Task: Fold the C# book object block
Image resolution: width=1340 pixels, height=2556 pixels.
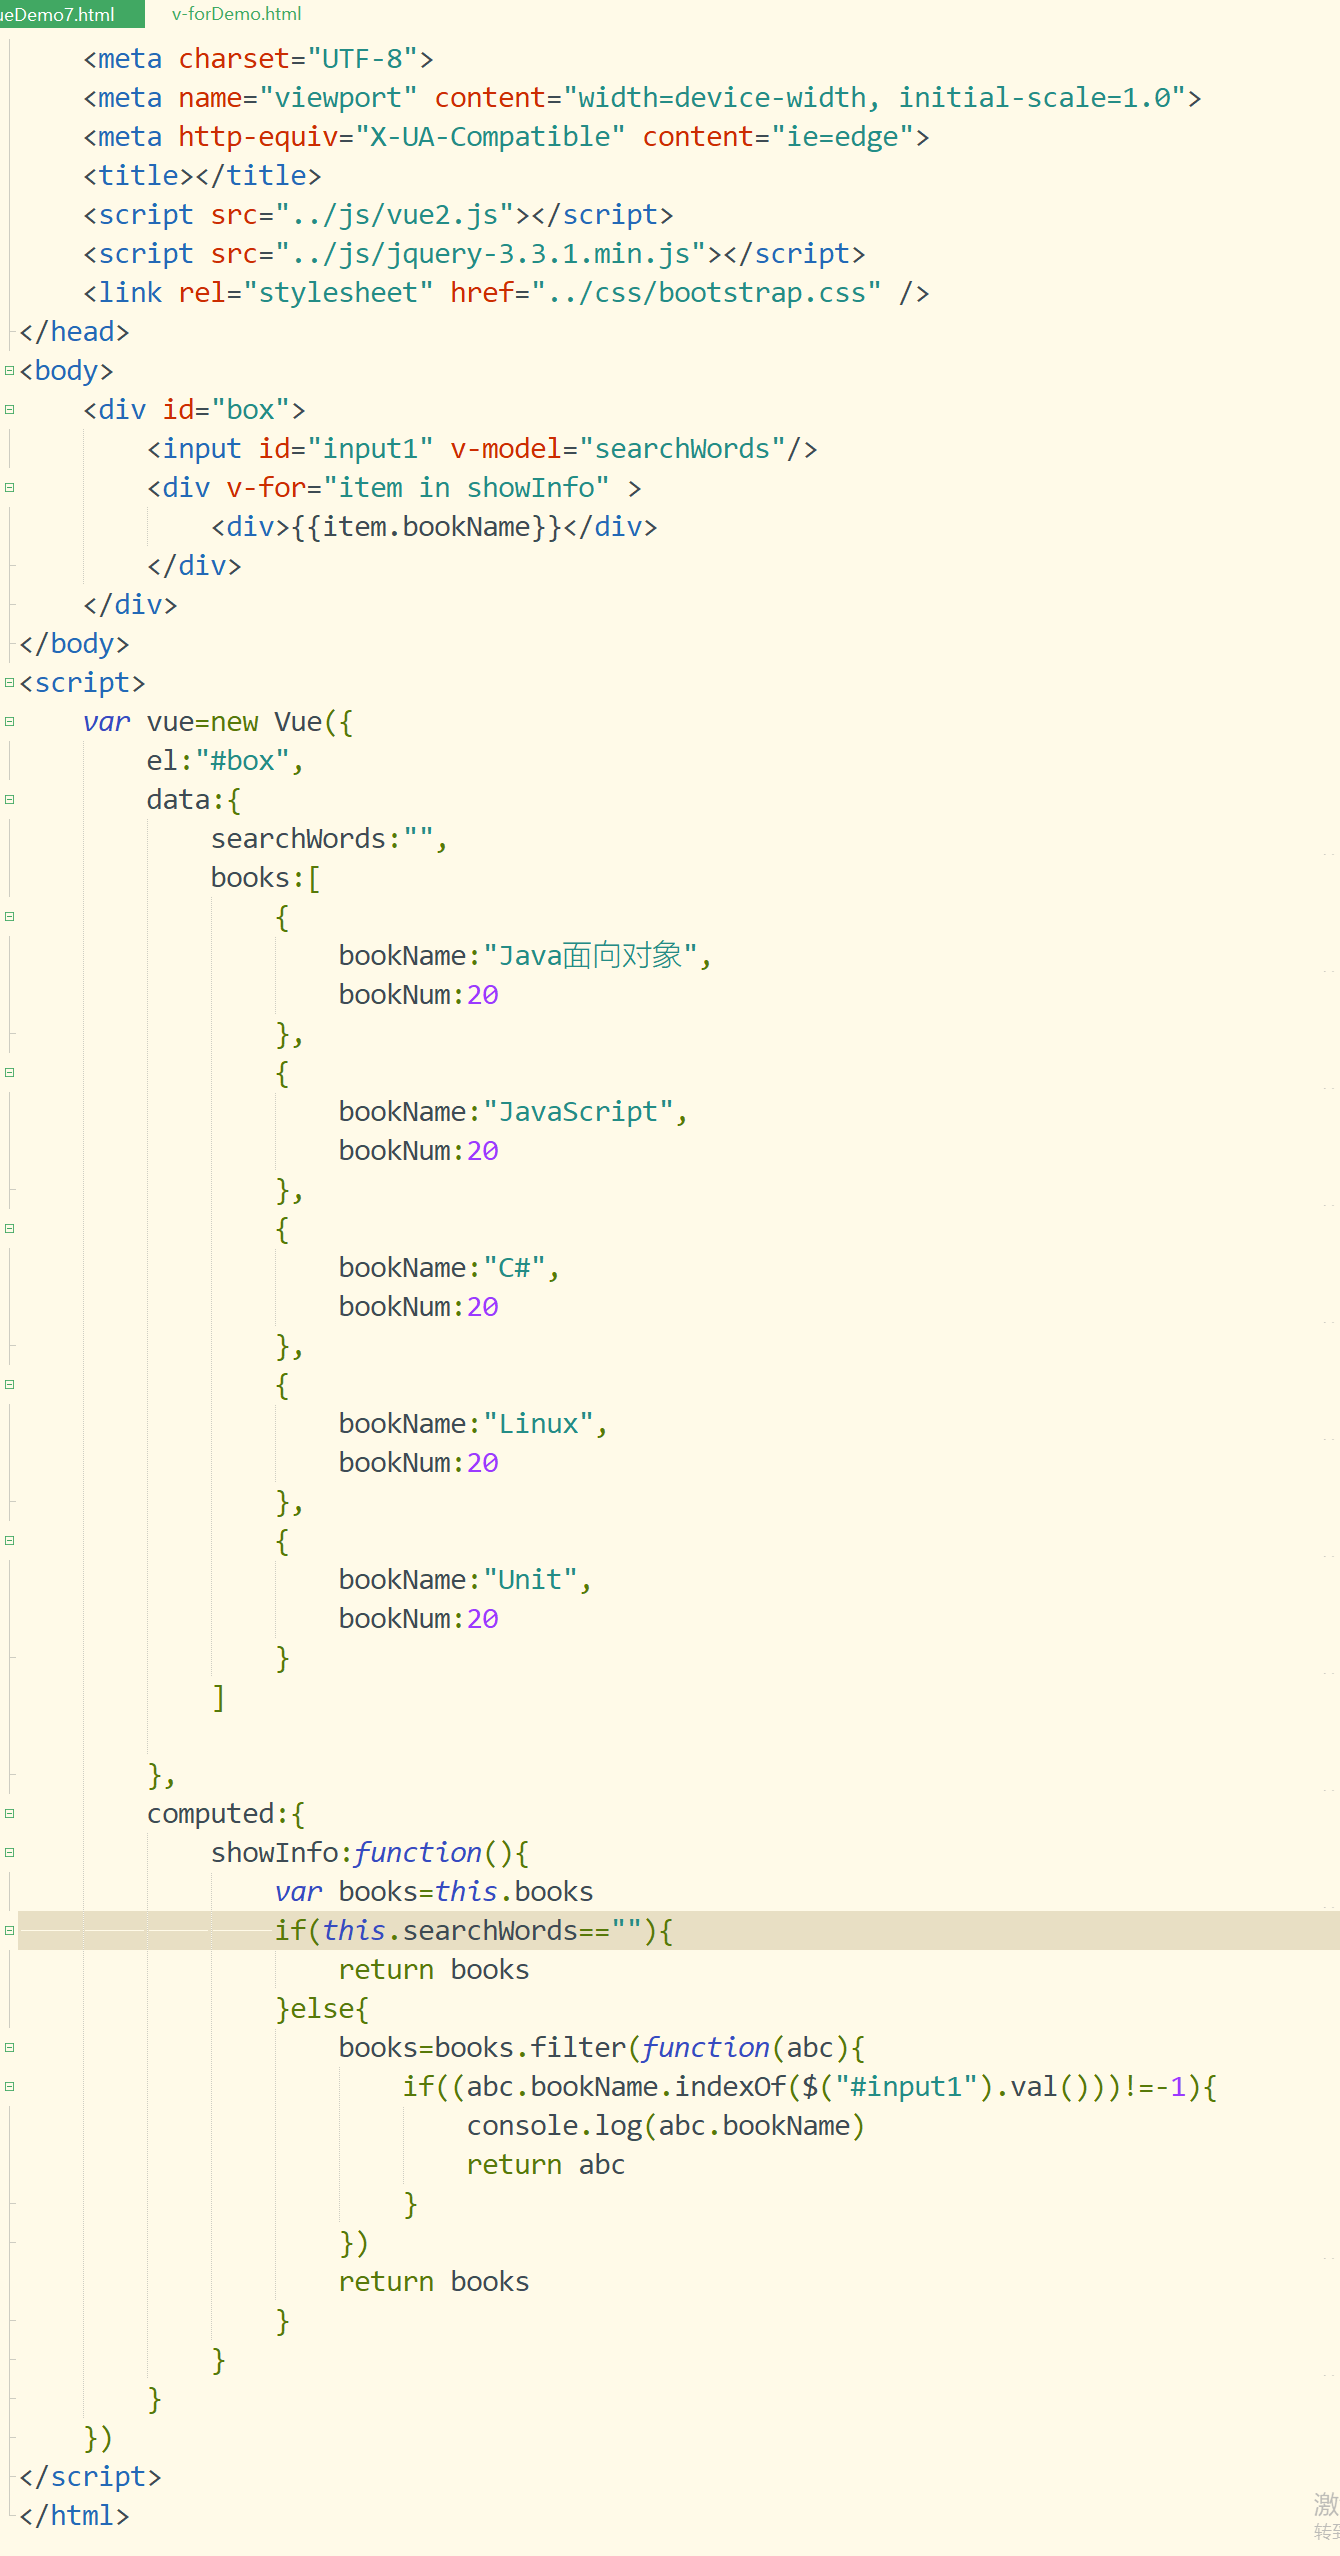Action: tap(9, 1228)
